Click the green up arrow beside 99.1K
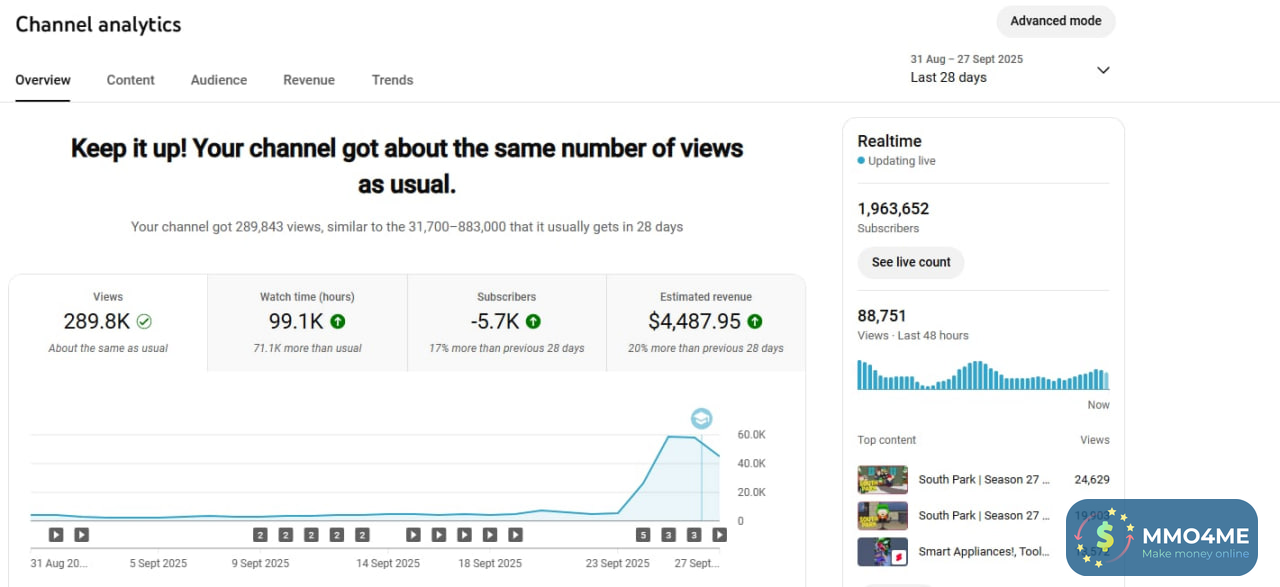 click(338, 322)
